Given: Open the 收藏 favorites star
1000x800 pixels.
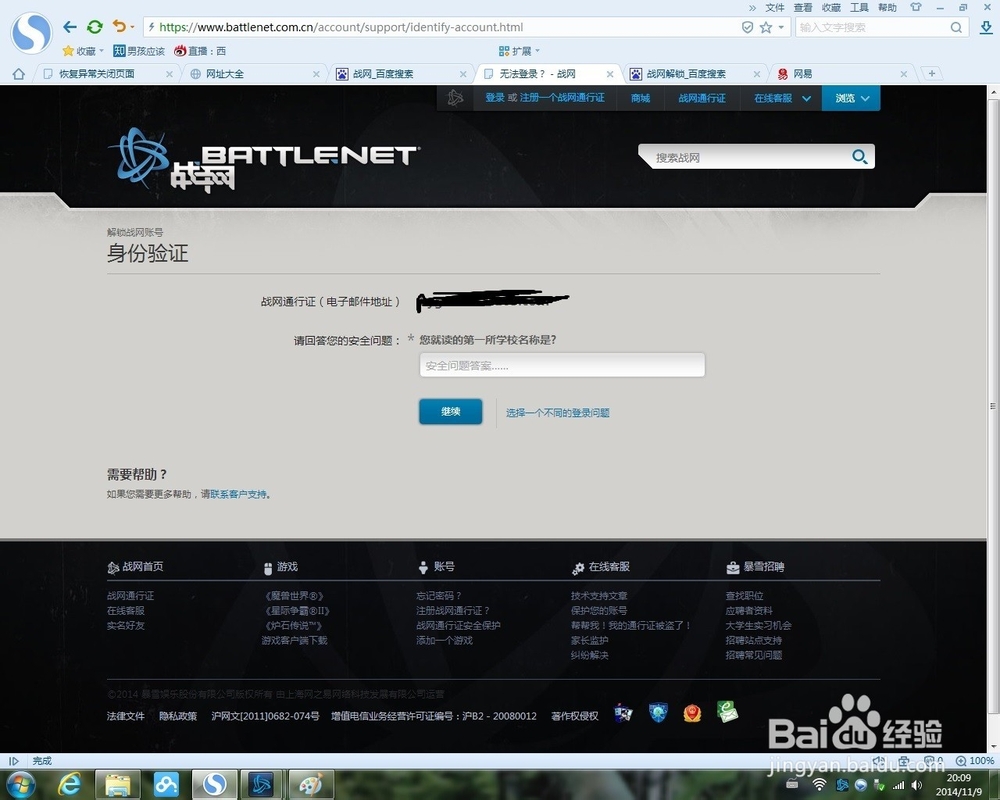Looking at the screenshot, I should [x=68, y=51].
